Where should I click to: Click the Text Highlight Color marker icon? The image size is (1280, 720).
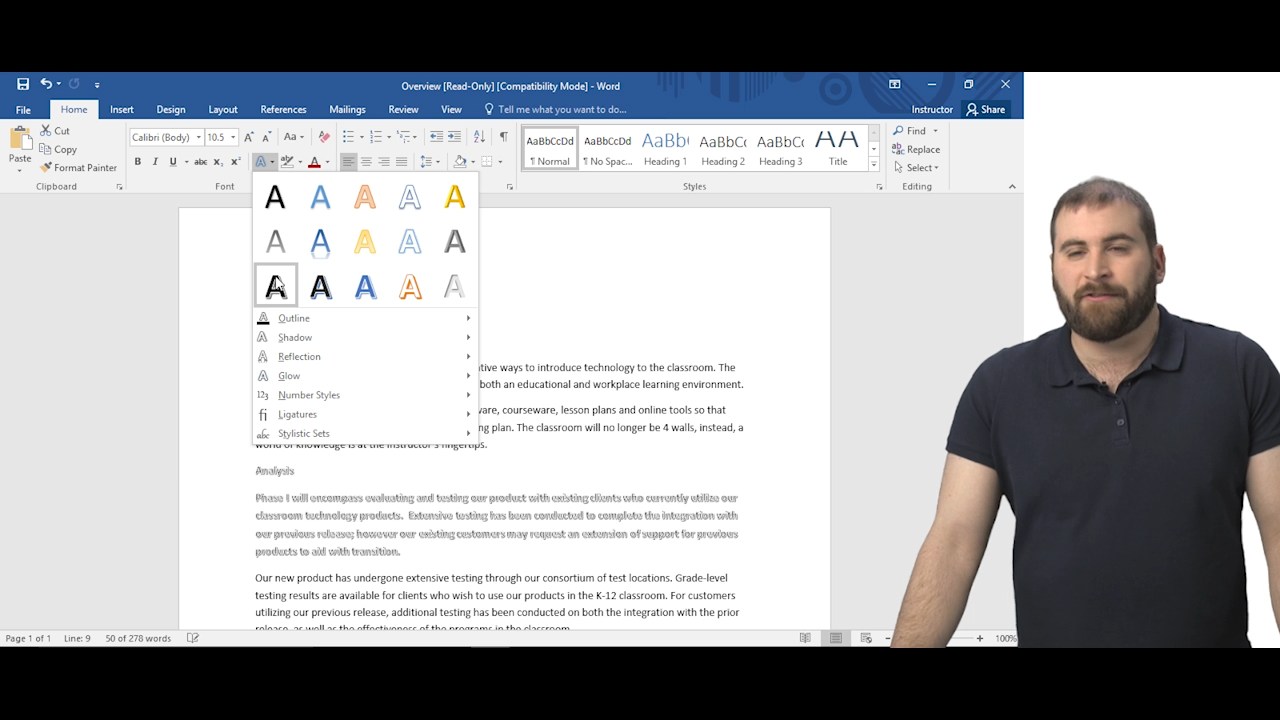(287, 162)
